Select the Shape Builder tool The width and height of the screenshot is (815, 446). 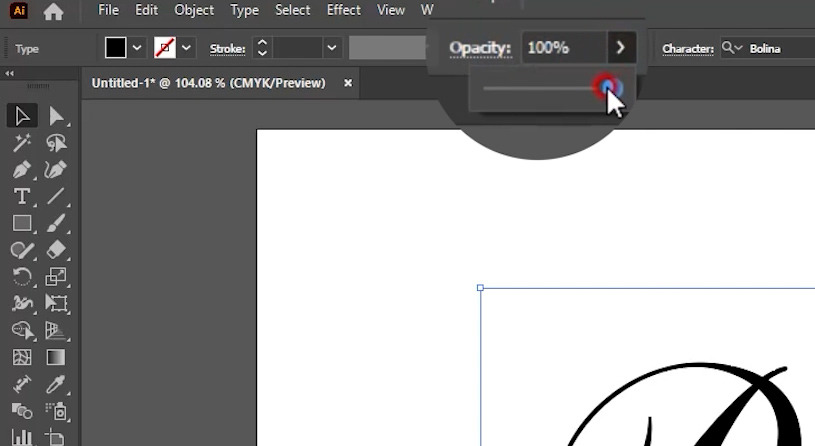click(x=22, y=330)
